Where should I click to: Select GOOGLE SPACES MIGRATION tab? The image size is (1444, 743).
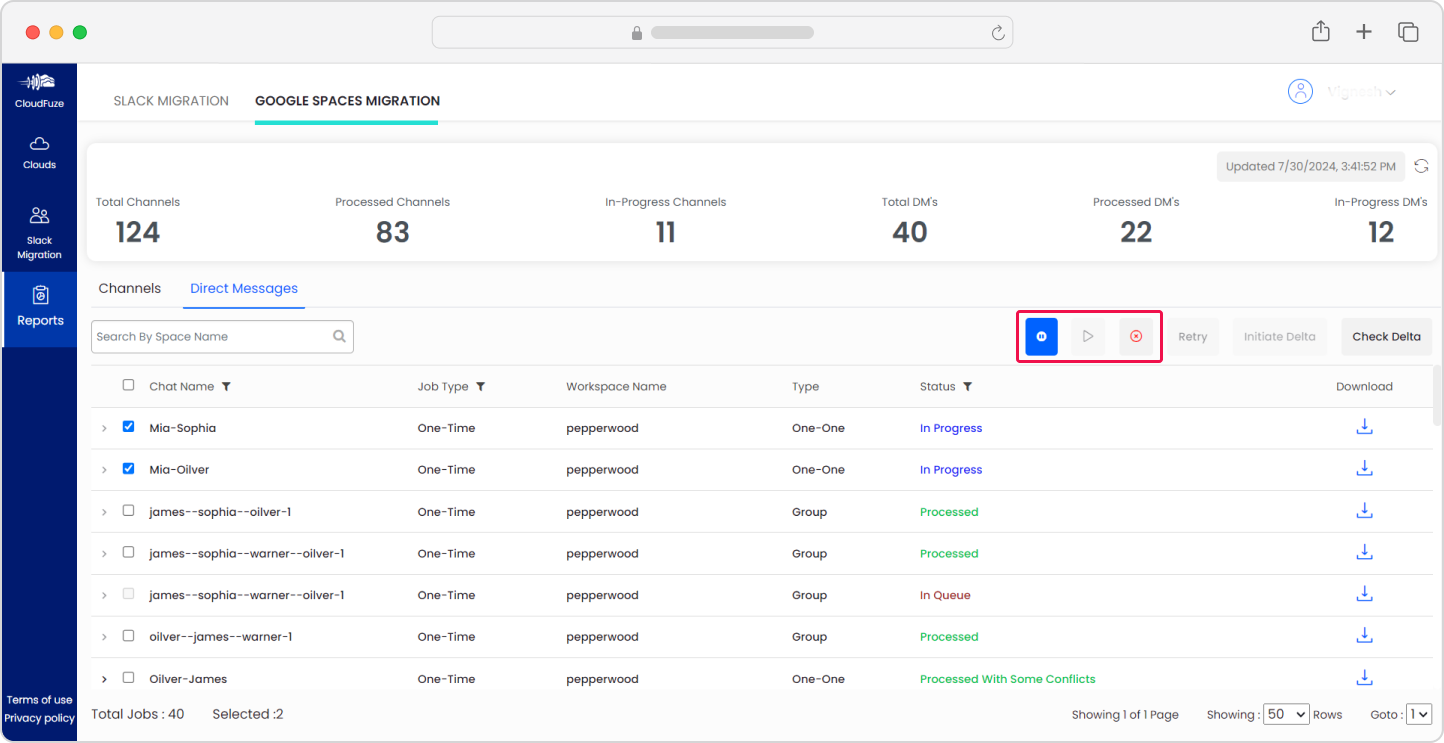tap(347, 101)
